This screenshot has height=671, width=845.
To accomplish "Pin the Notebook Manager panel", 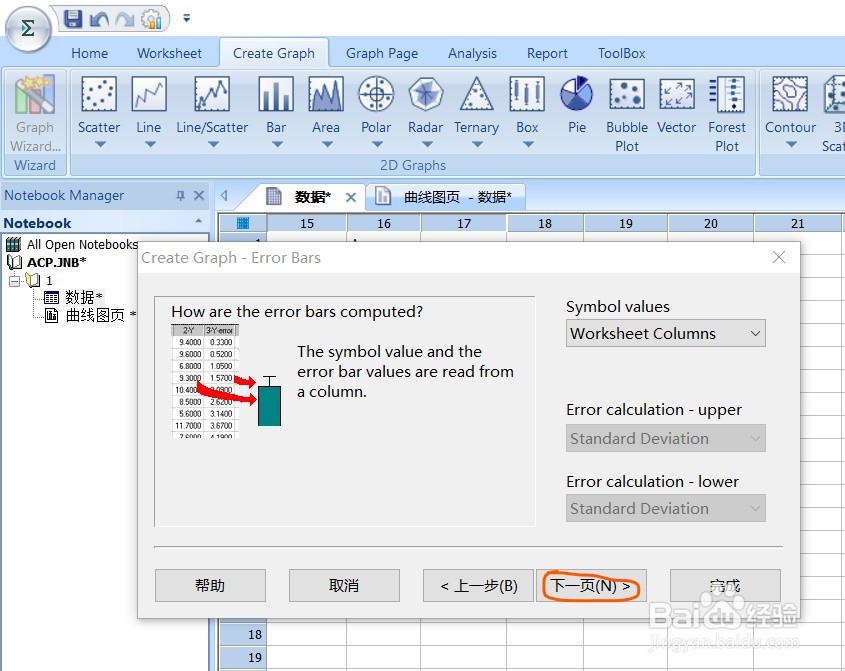I will [x=181, y=195].
